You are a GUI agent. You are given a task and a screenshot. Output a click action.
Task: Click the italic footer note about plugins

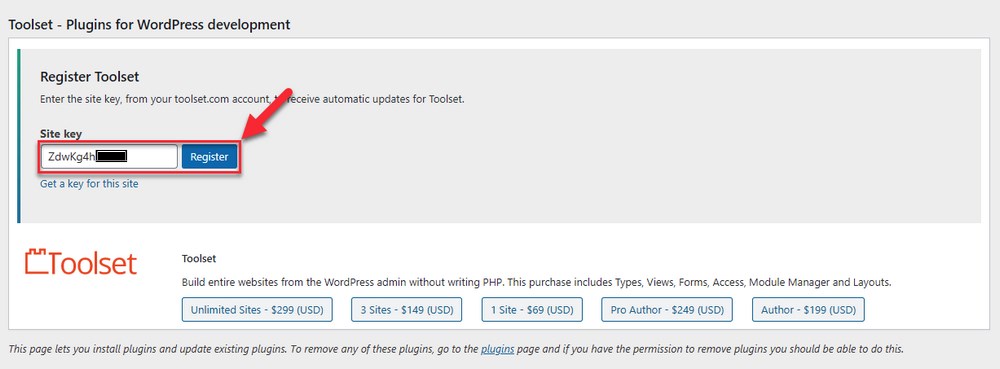456,349
